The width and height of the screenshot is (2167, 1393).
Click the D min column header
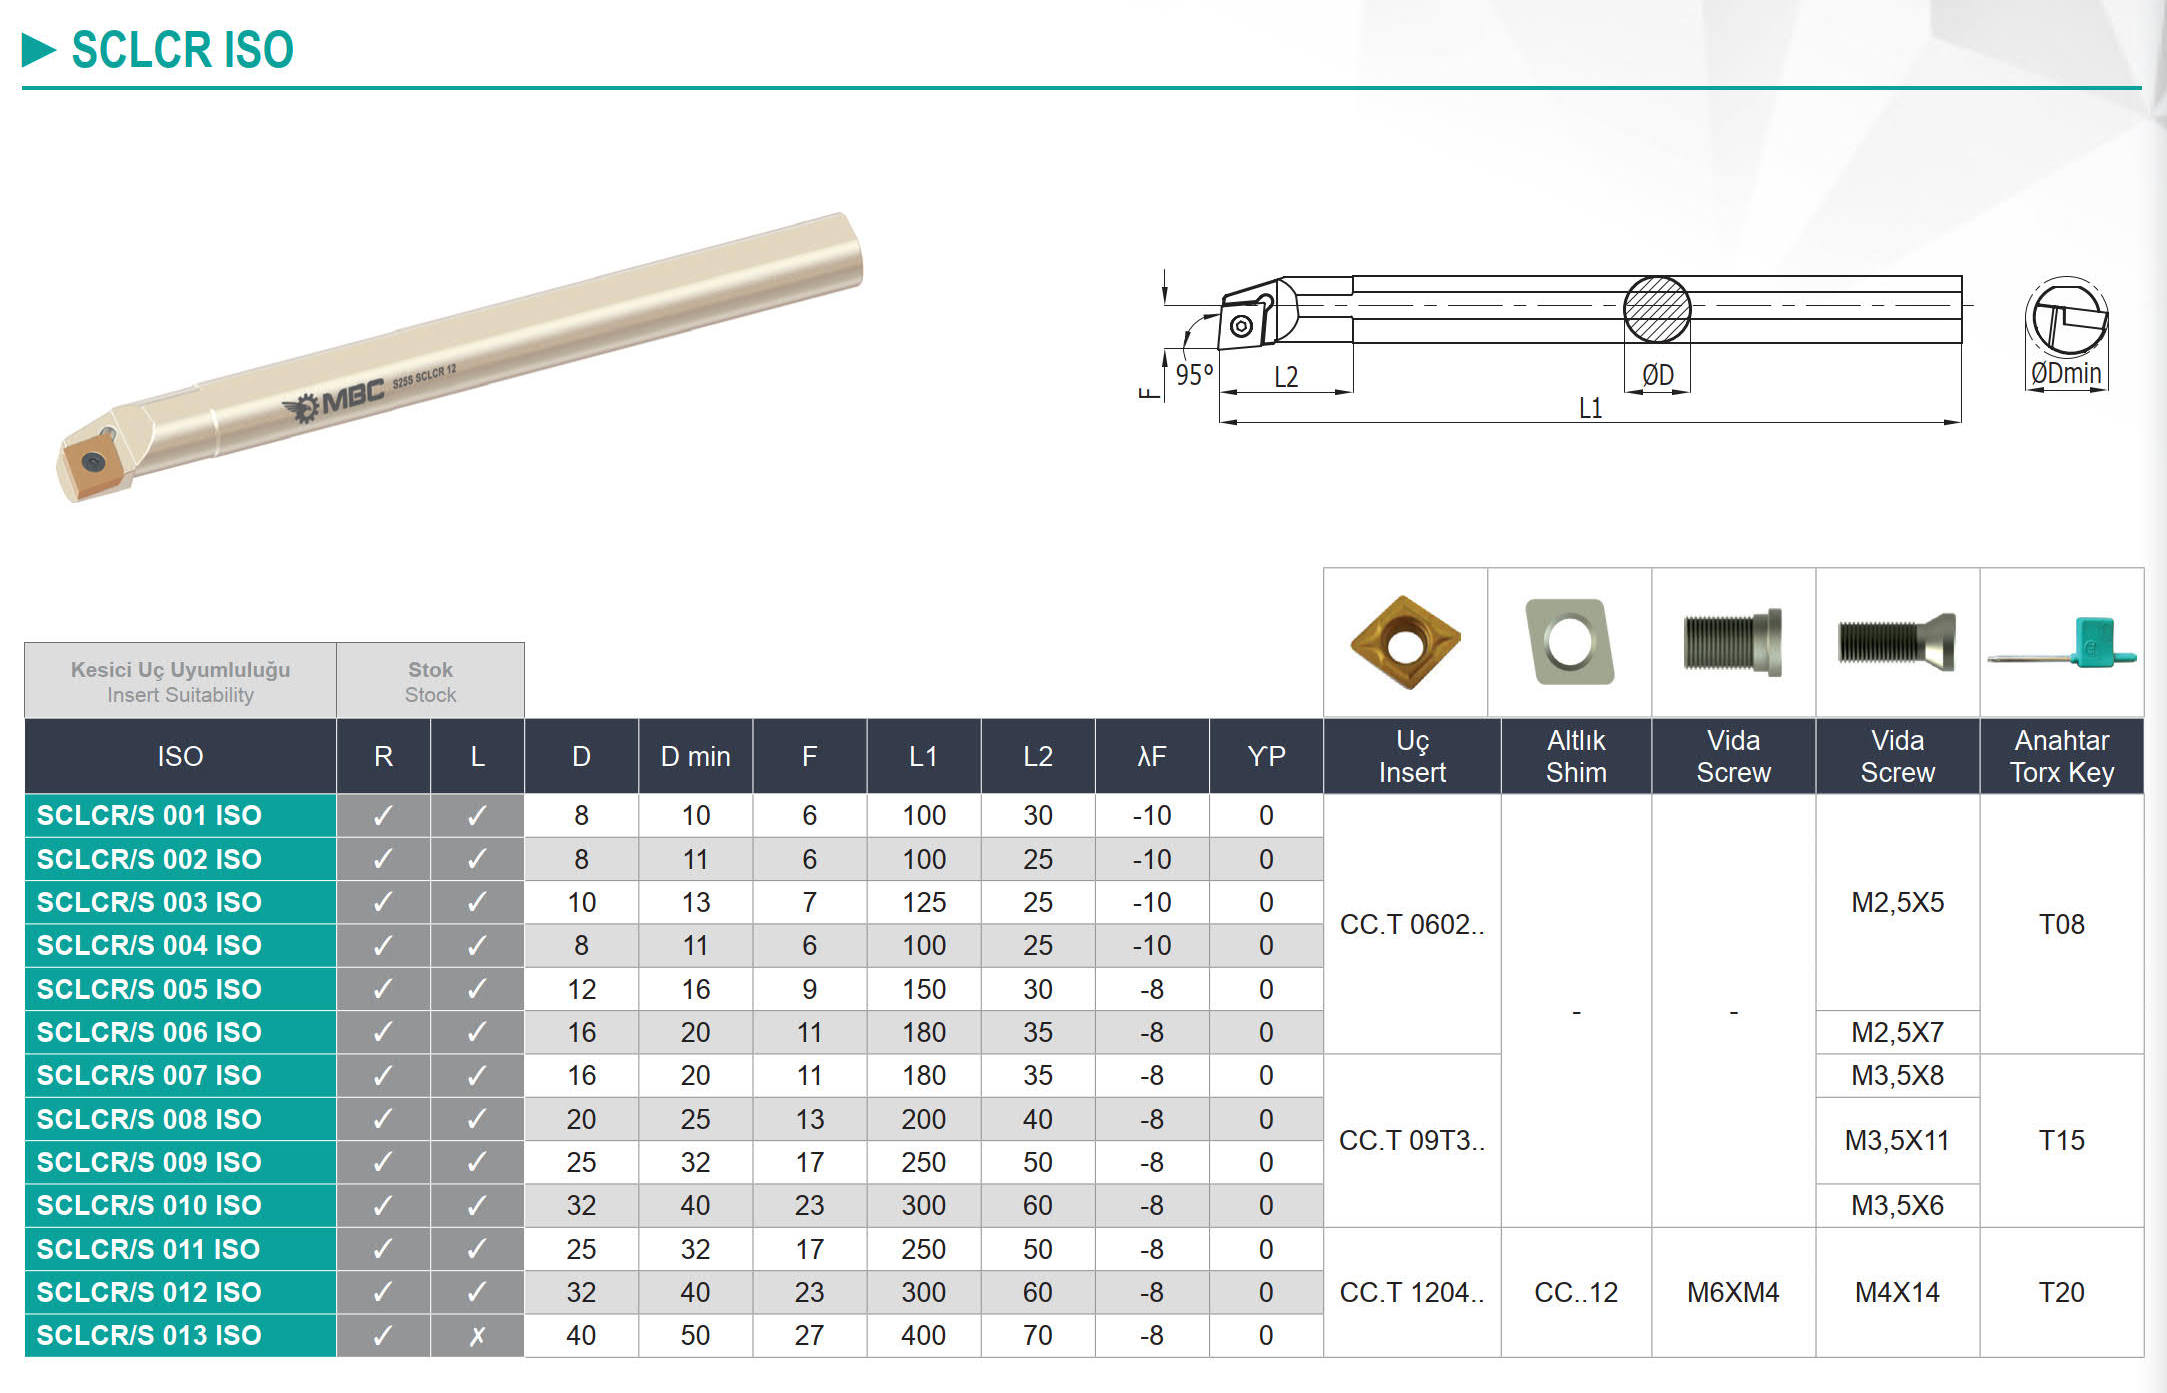pyautogui.click(x=695, y=756)
